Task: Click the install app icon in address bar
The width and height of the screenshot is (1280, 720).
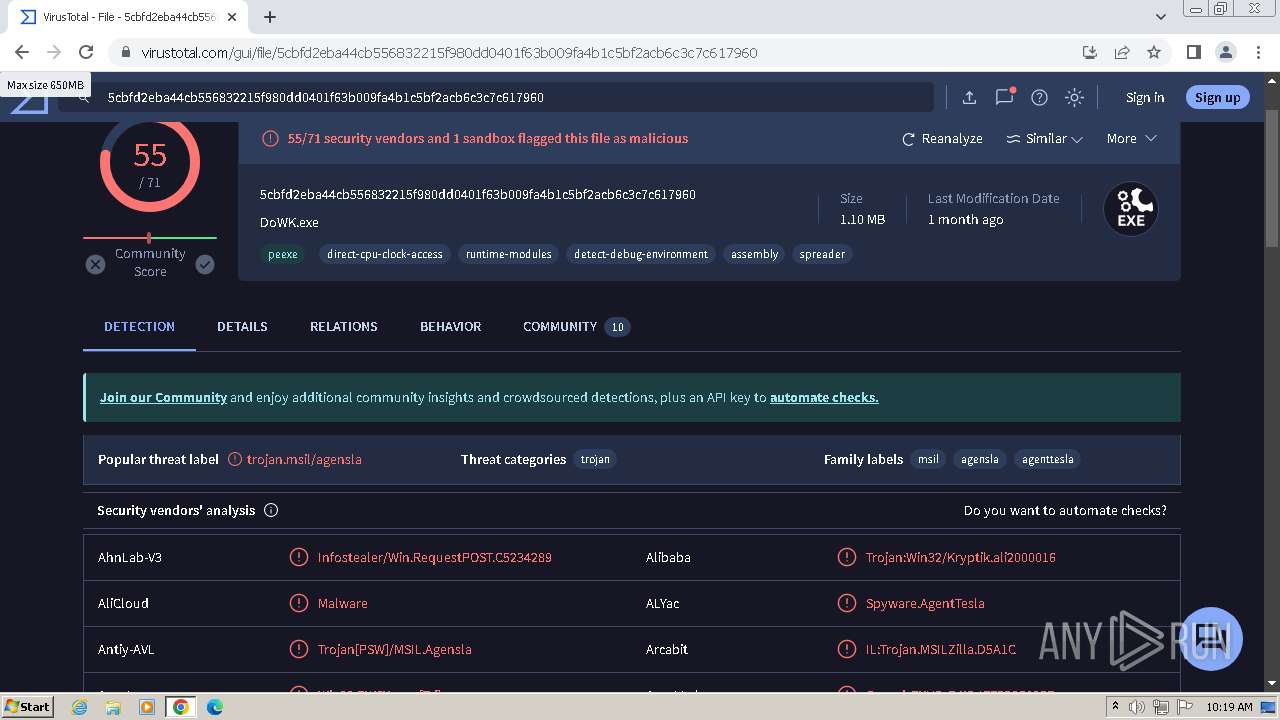Action: [x=1090, y=52]
